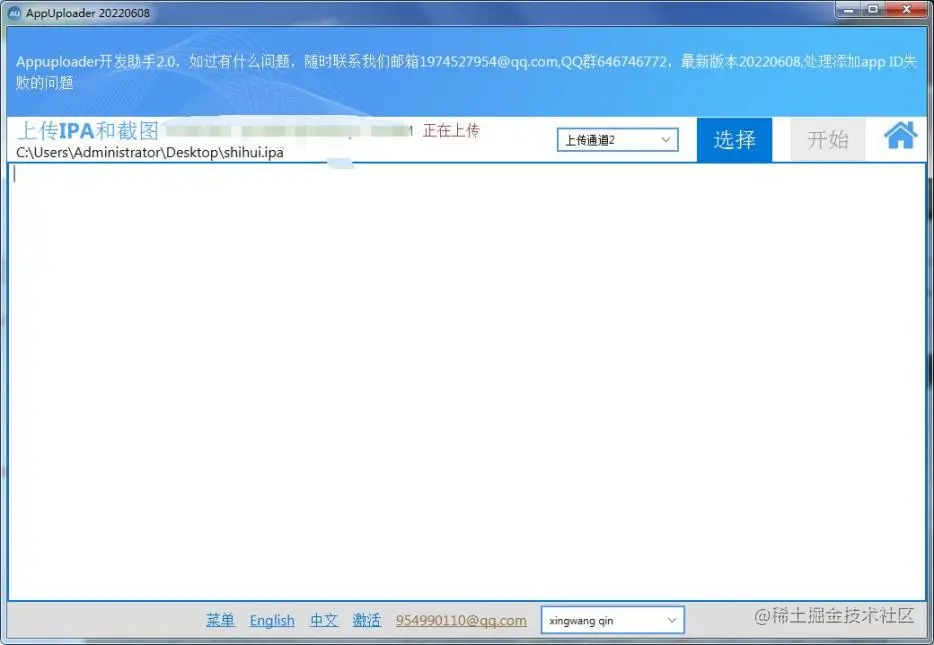The height and width of the screenshot is (645, 934).
Task: Click the Home icon
Action: pyautogui.click(x=899, y=136)
